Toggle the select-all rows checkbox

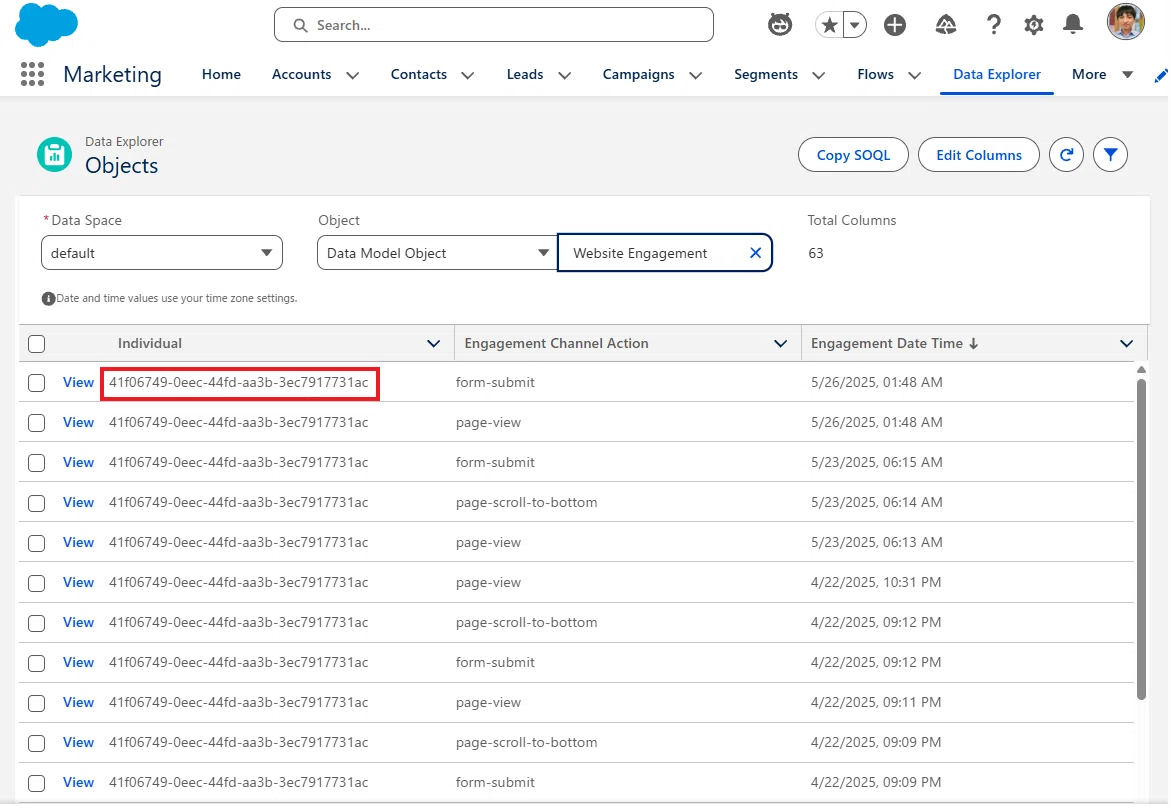(37, 344)
